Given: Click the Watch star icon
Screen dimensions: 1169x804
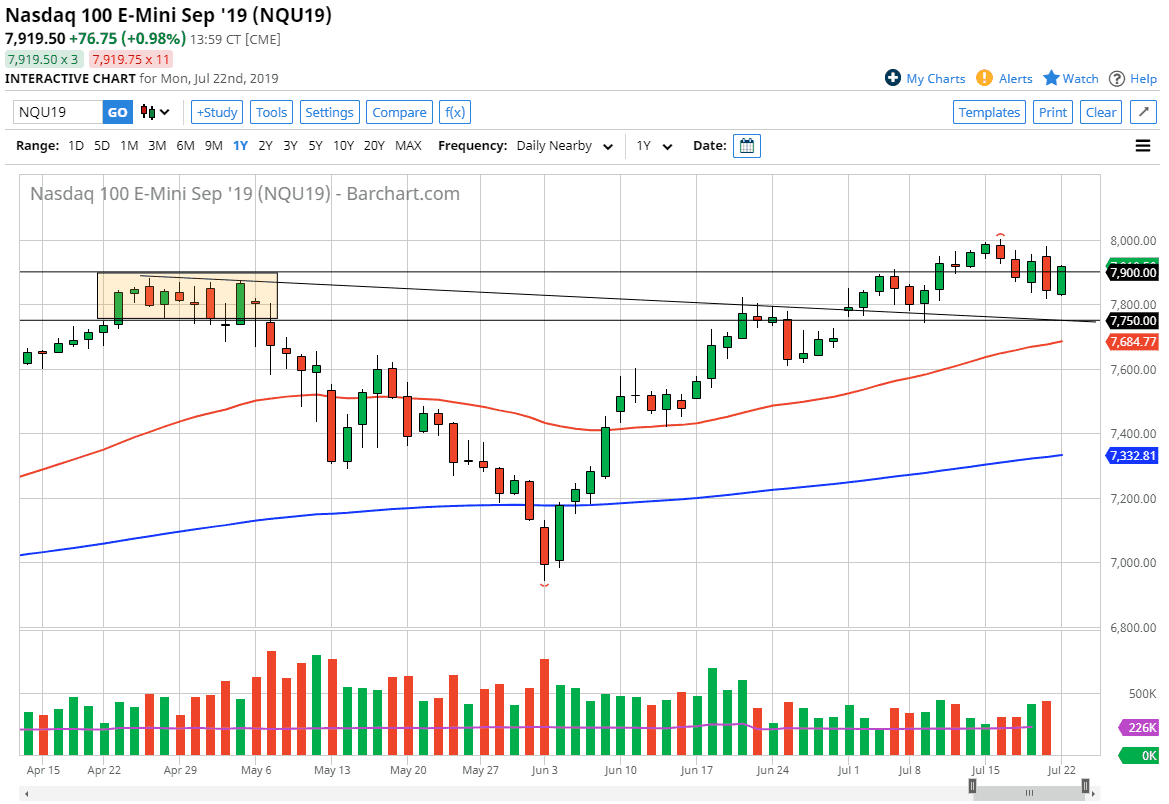Looking at the screenshot, I should (1051, 78).
